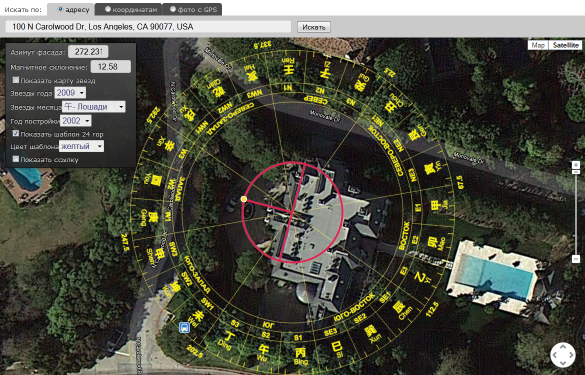
Task: Tick the show link checkbox
Action: (16, 159)
